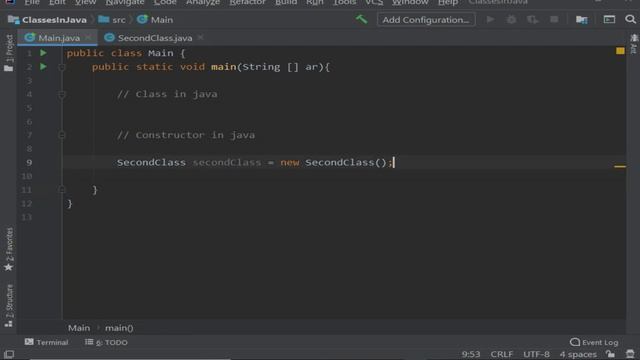This screenshot has width=640, height=360.
Task: Open the Terminal tool window
Action: point(46,342)
